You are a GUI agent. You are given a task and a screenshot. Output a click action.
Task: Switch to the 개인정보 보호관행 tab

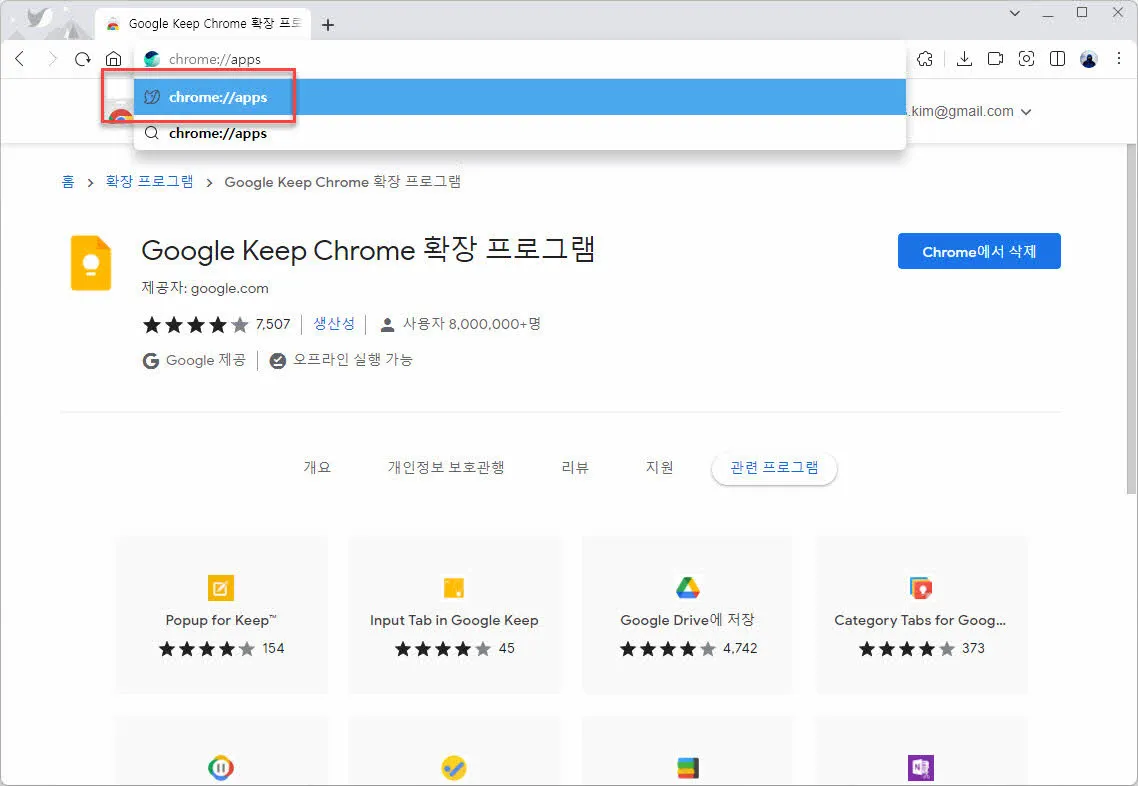point(446,467)
